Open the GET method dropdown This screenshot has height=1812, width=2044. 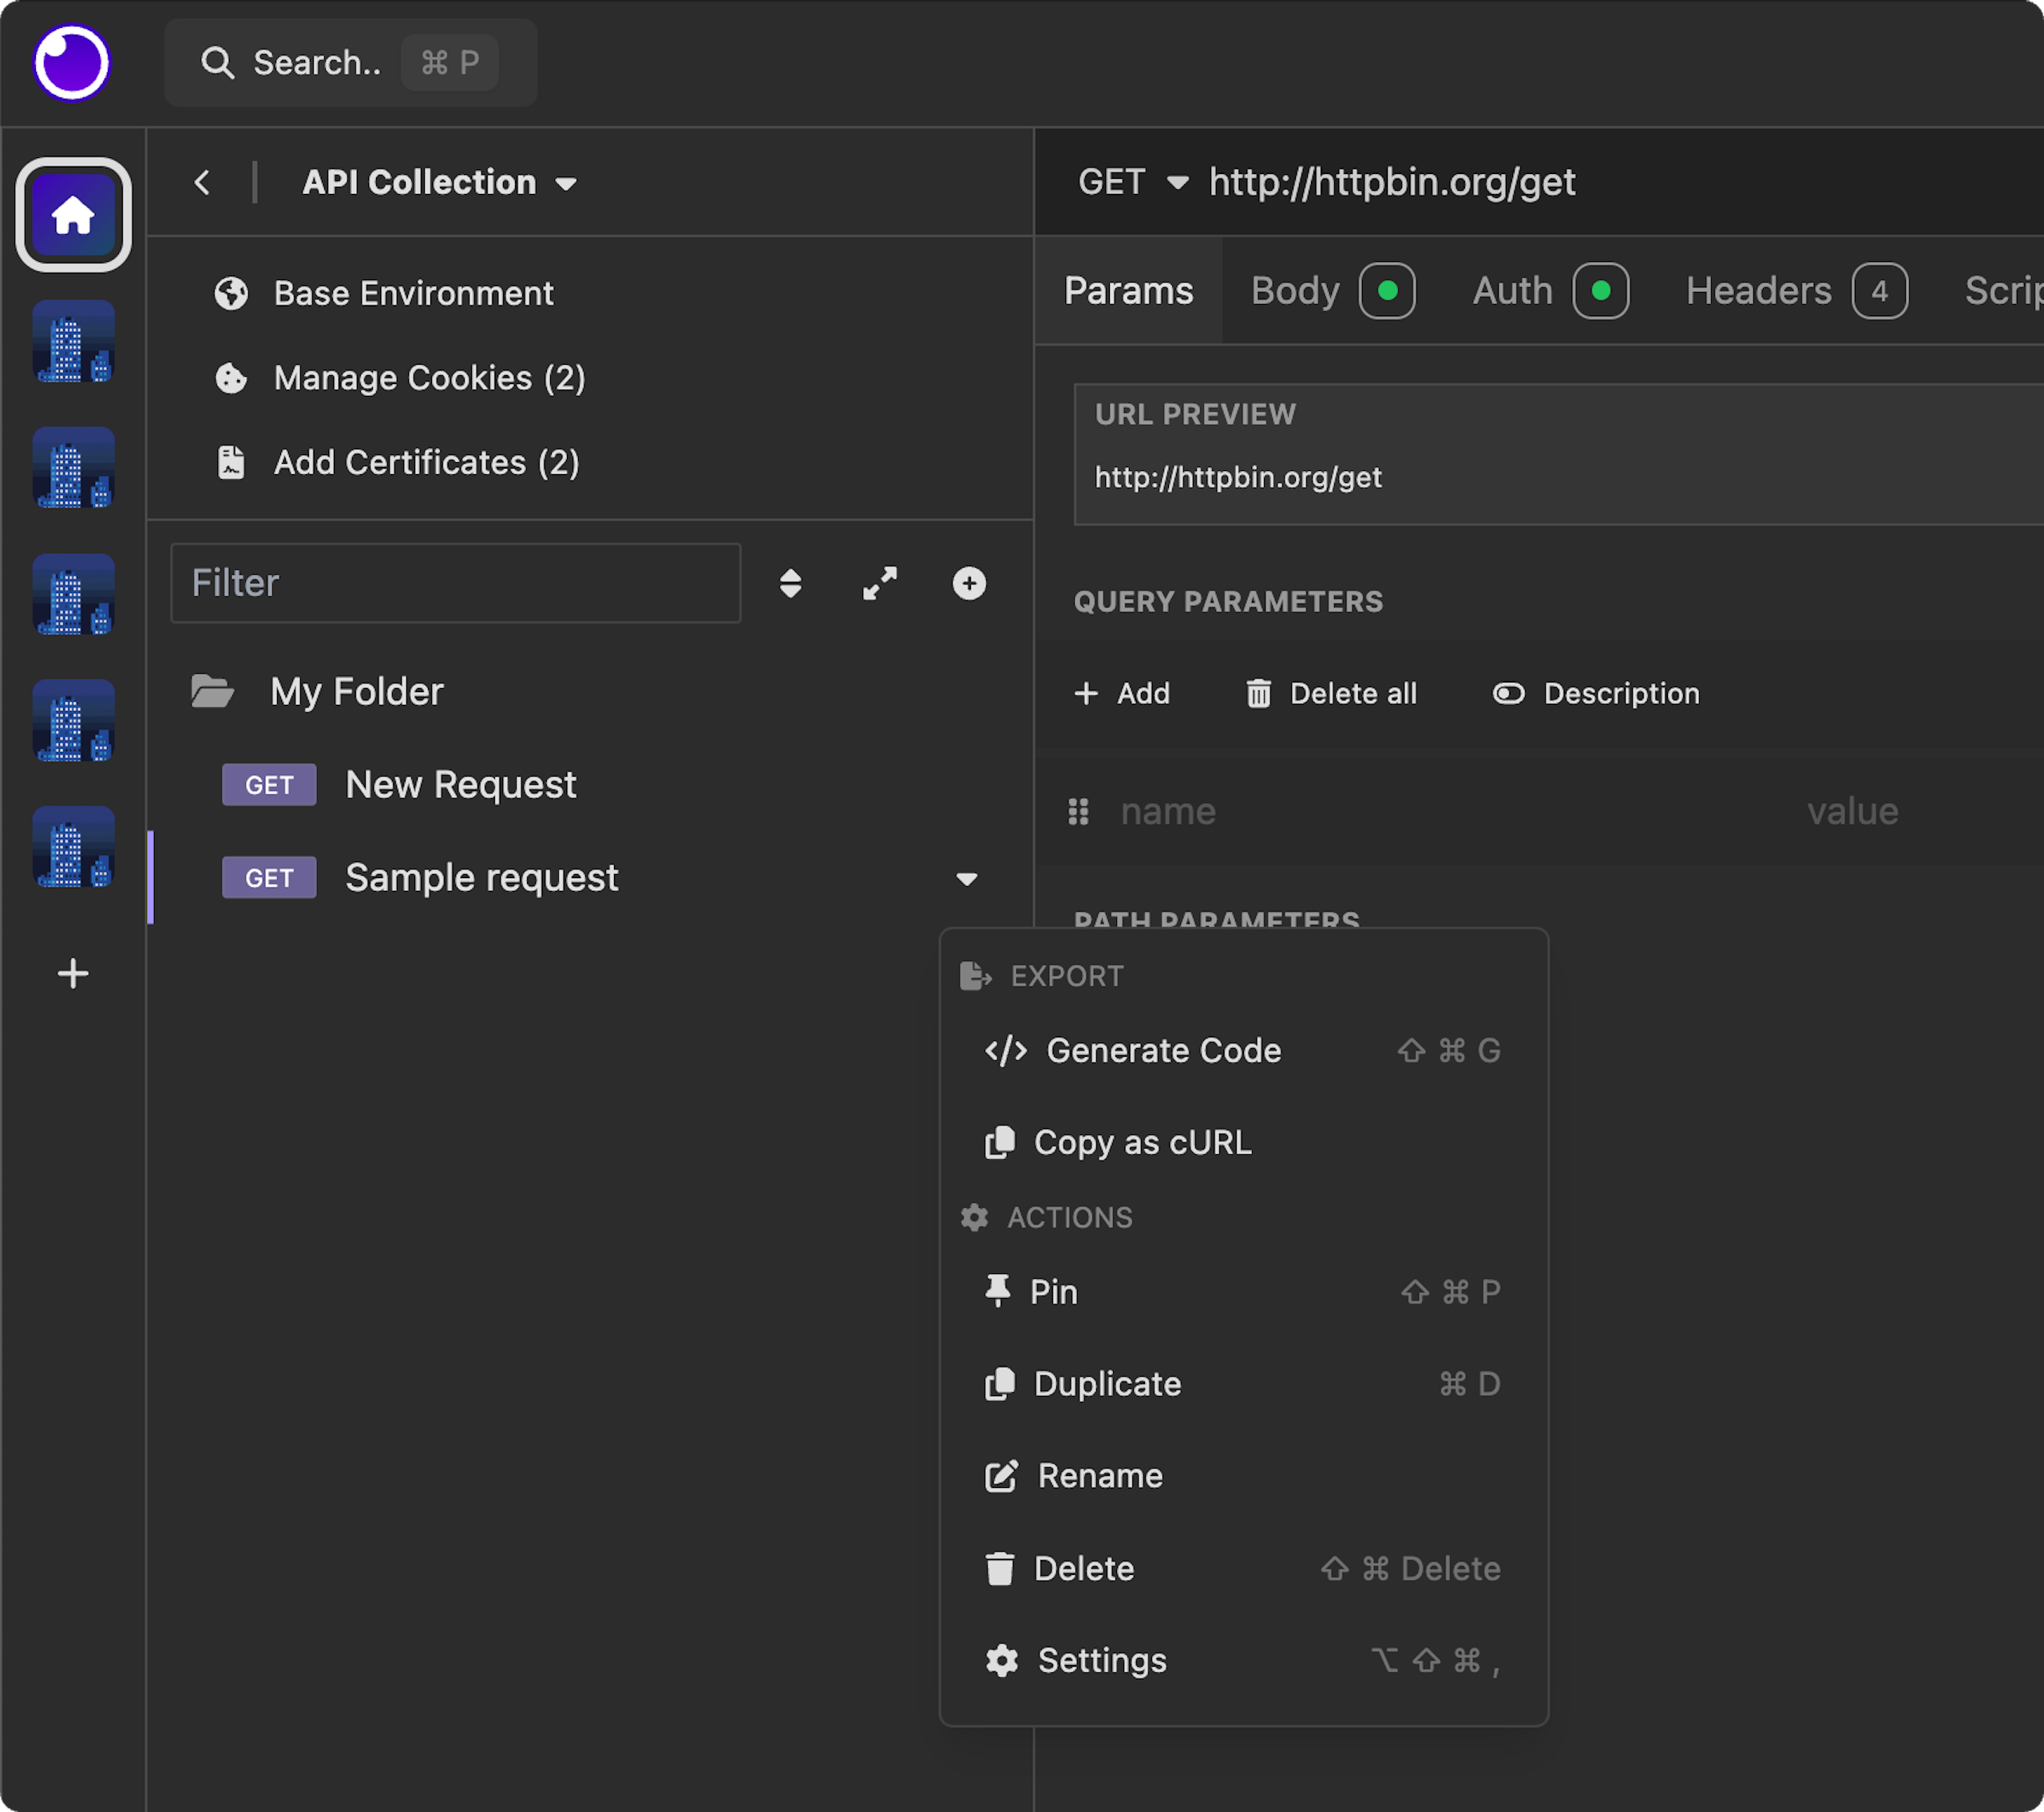1133,182
